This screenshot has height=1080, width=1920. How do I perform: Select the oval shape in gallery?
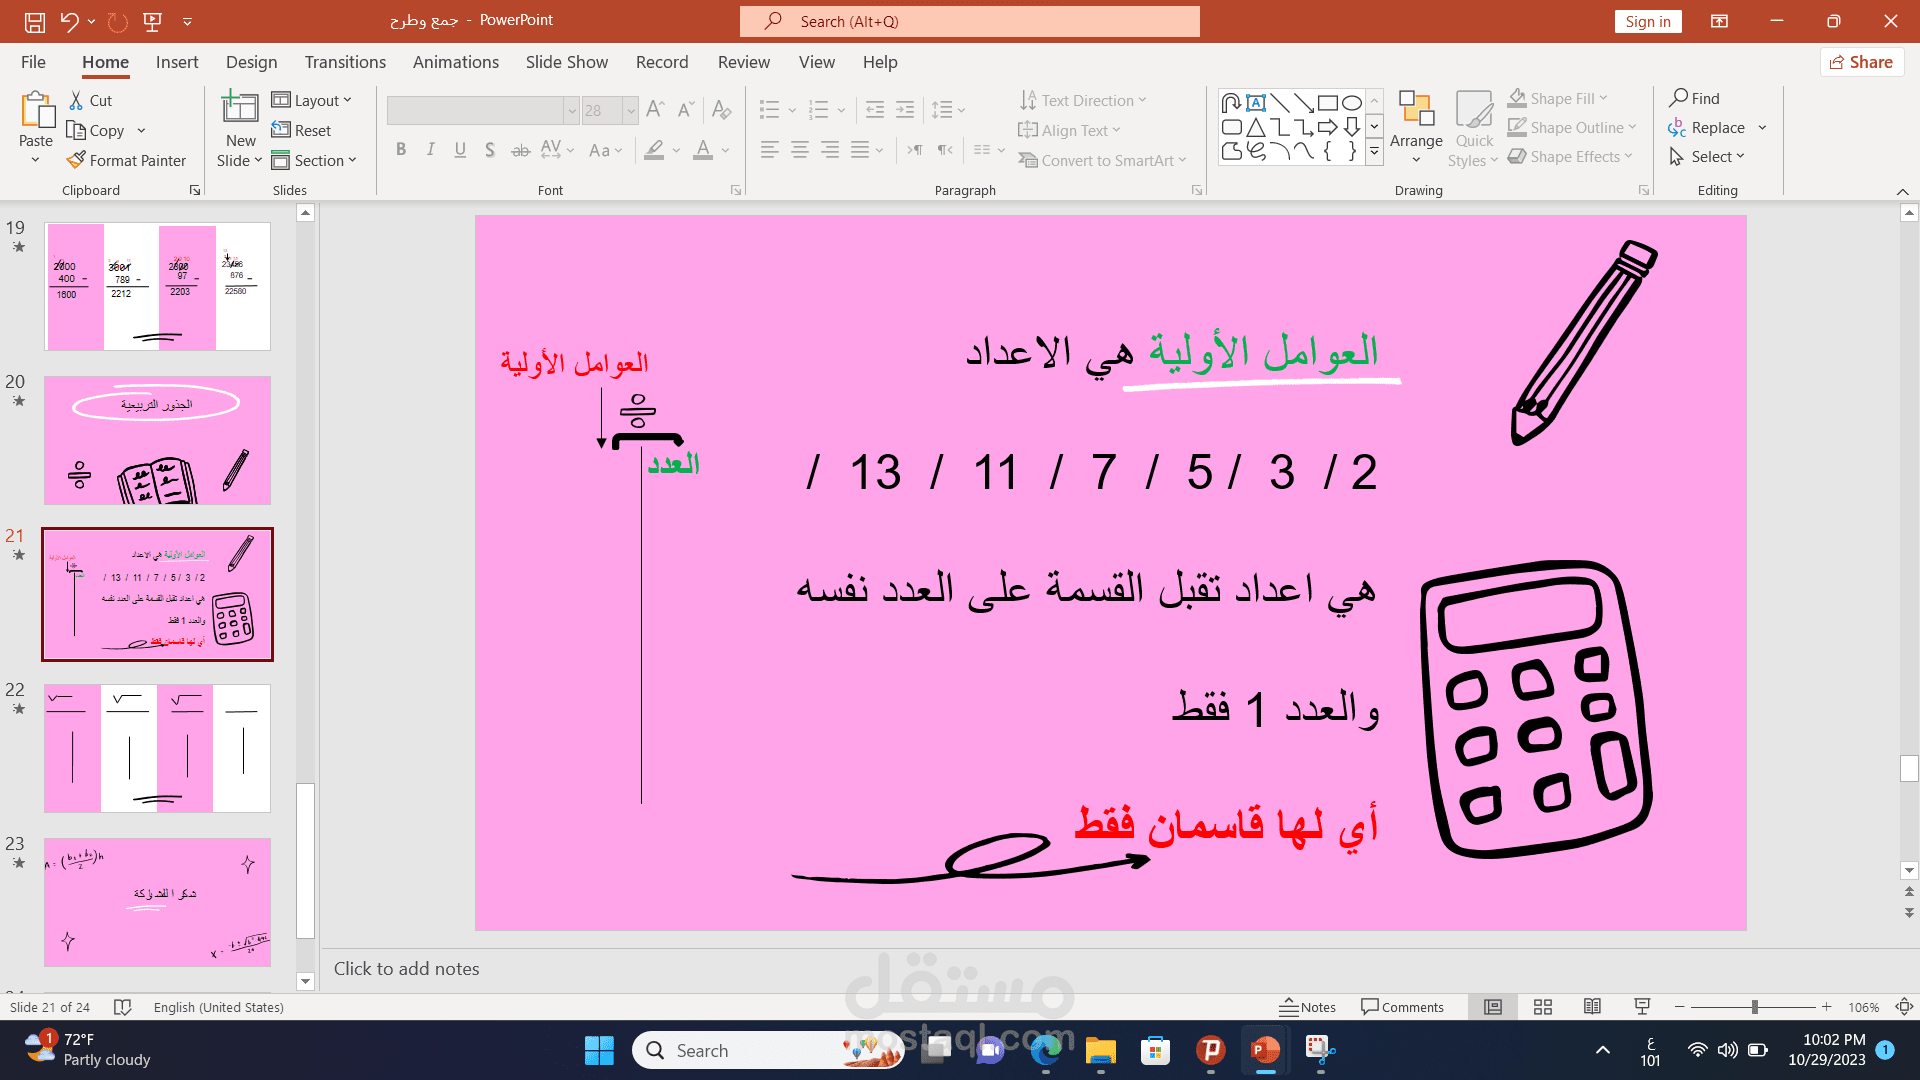(x=1352, y=102)
